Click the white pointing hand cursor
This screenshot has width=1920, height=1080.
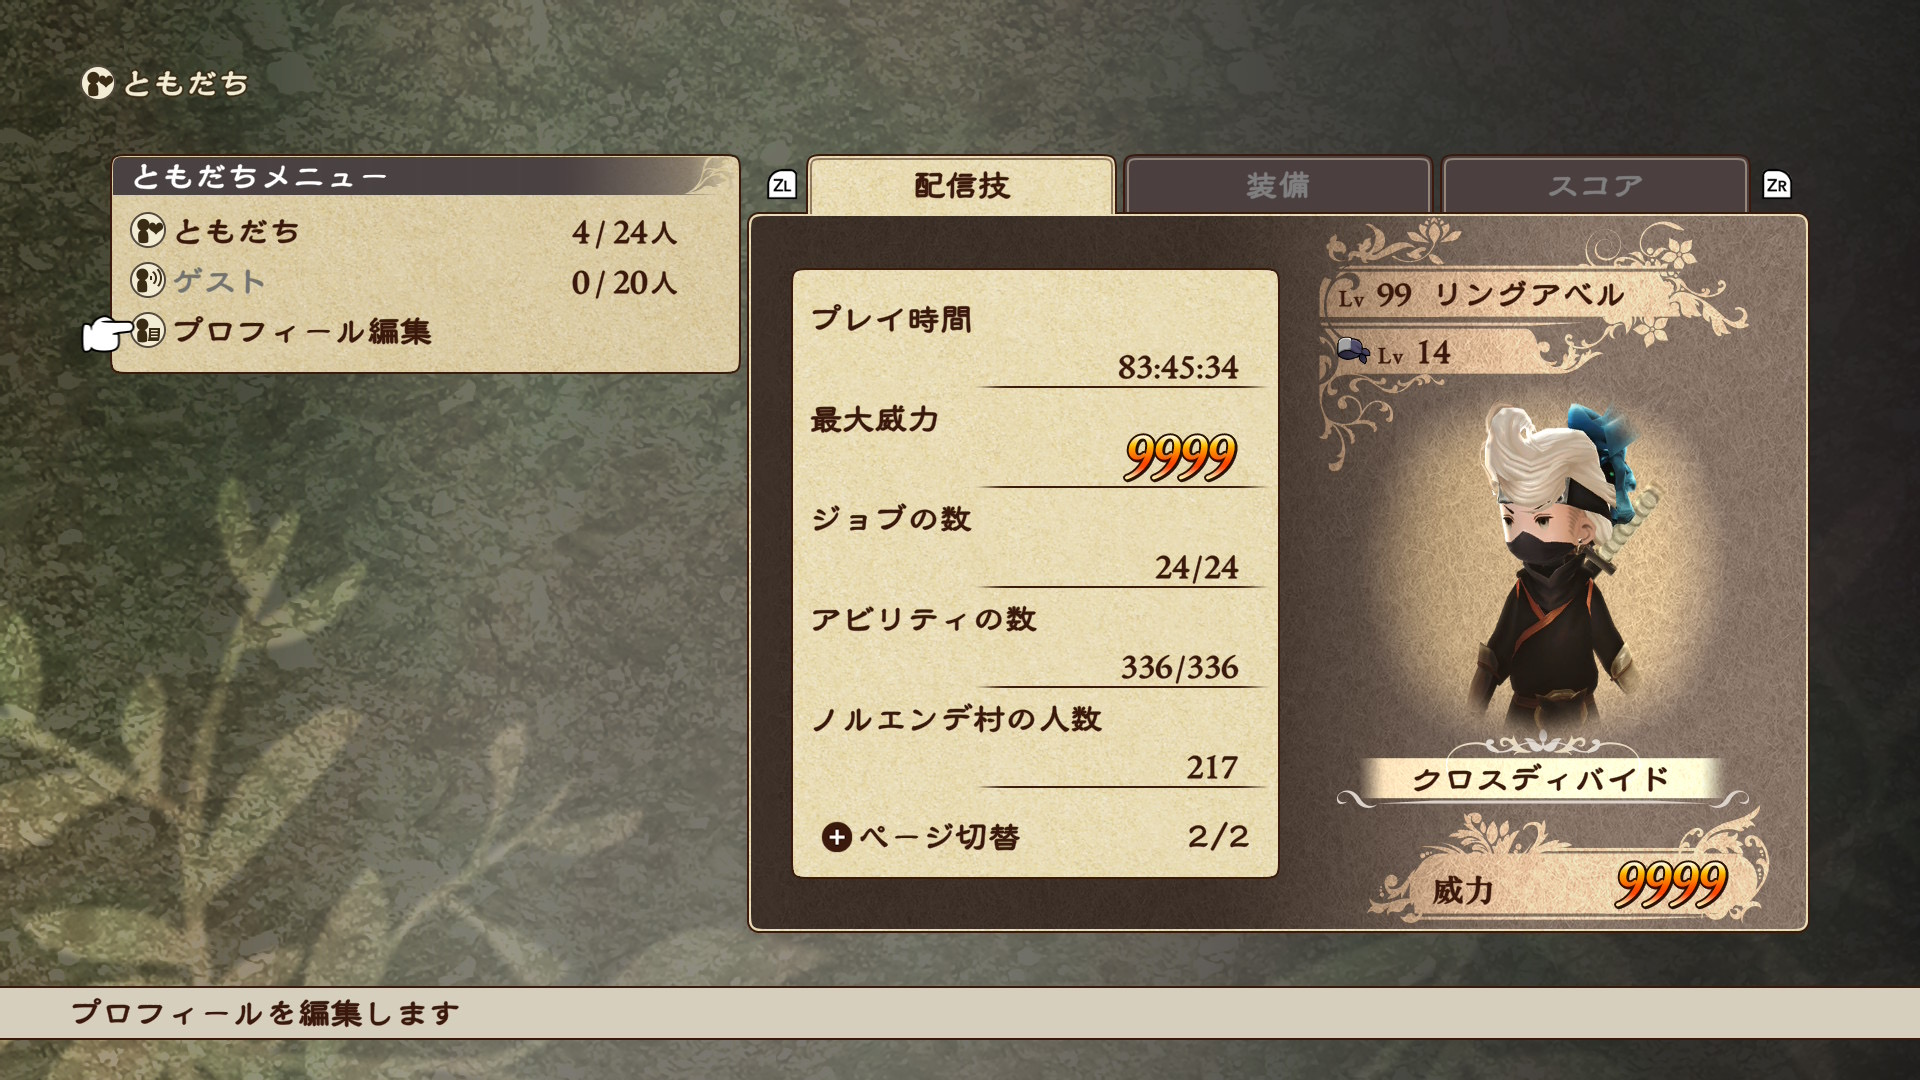[x=106, y=335]
